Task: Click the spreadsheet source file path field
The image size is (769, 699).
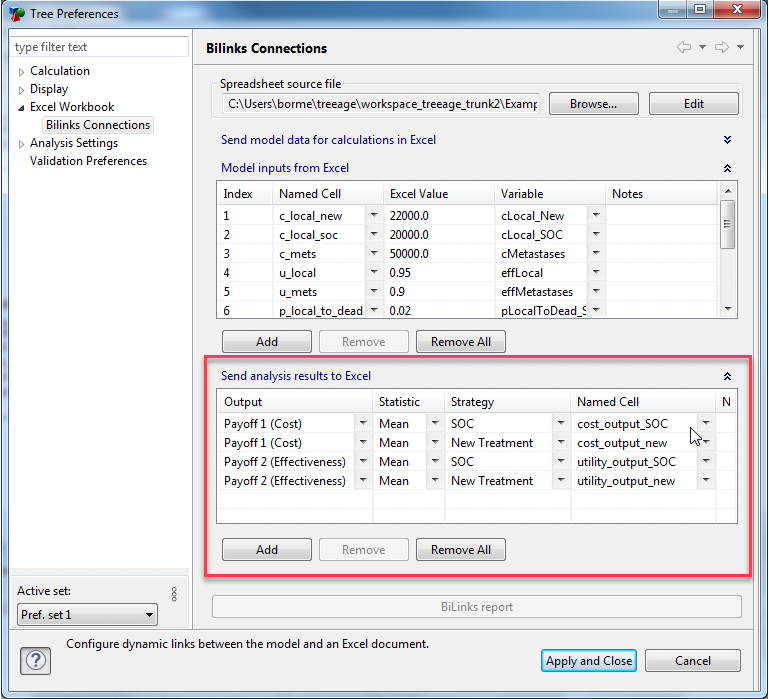Action: [x=381, y=104]
